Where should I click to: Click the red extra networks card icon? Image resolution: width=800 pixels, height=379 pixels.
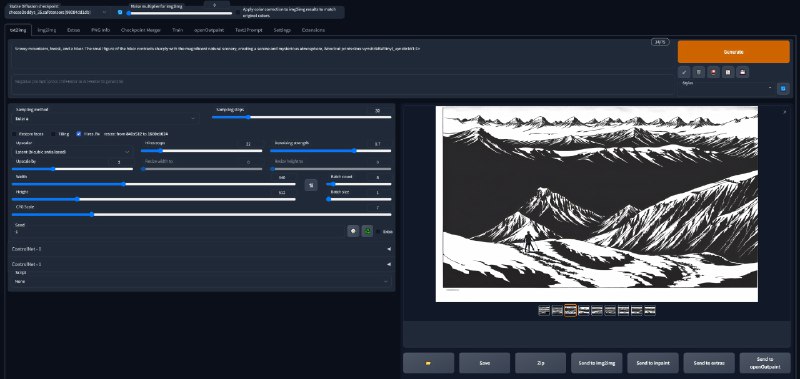(713, 72)
